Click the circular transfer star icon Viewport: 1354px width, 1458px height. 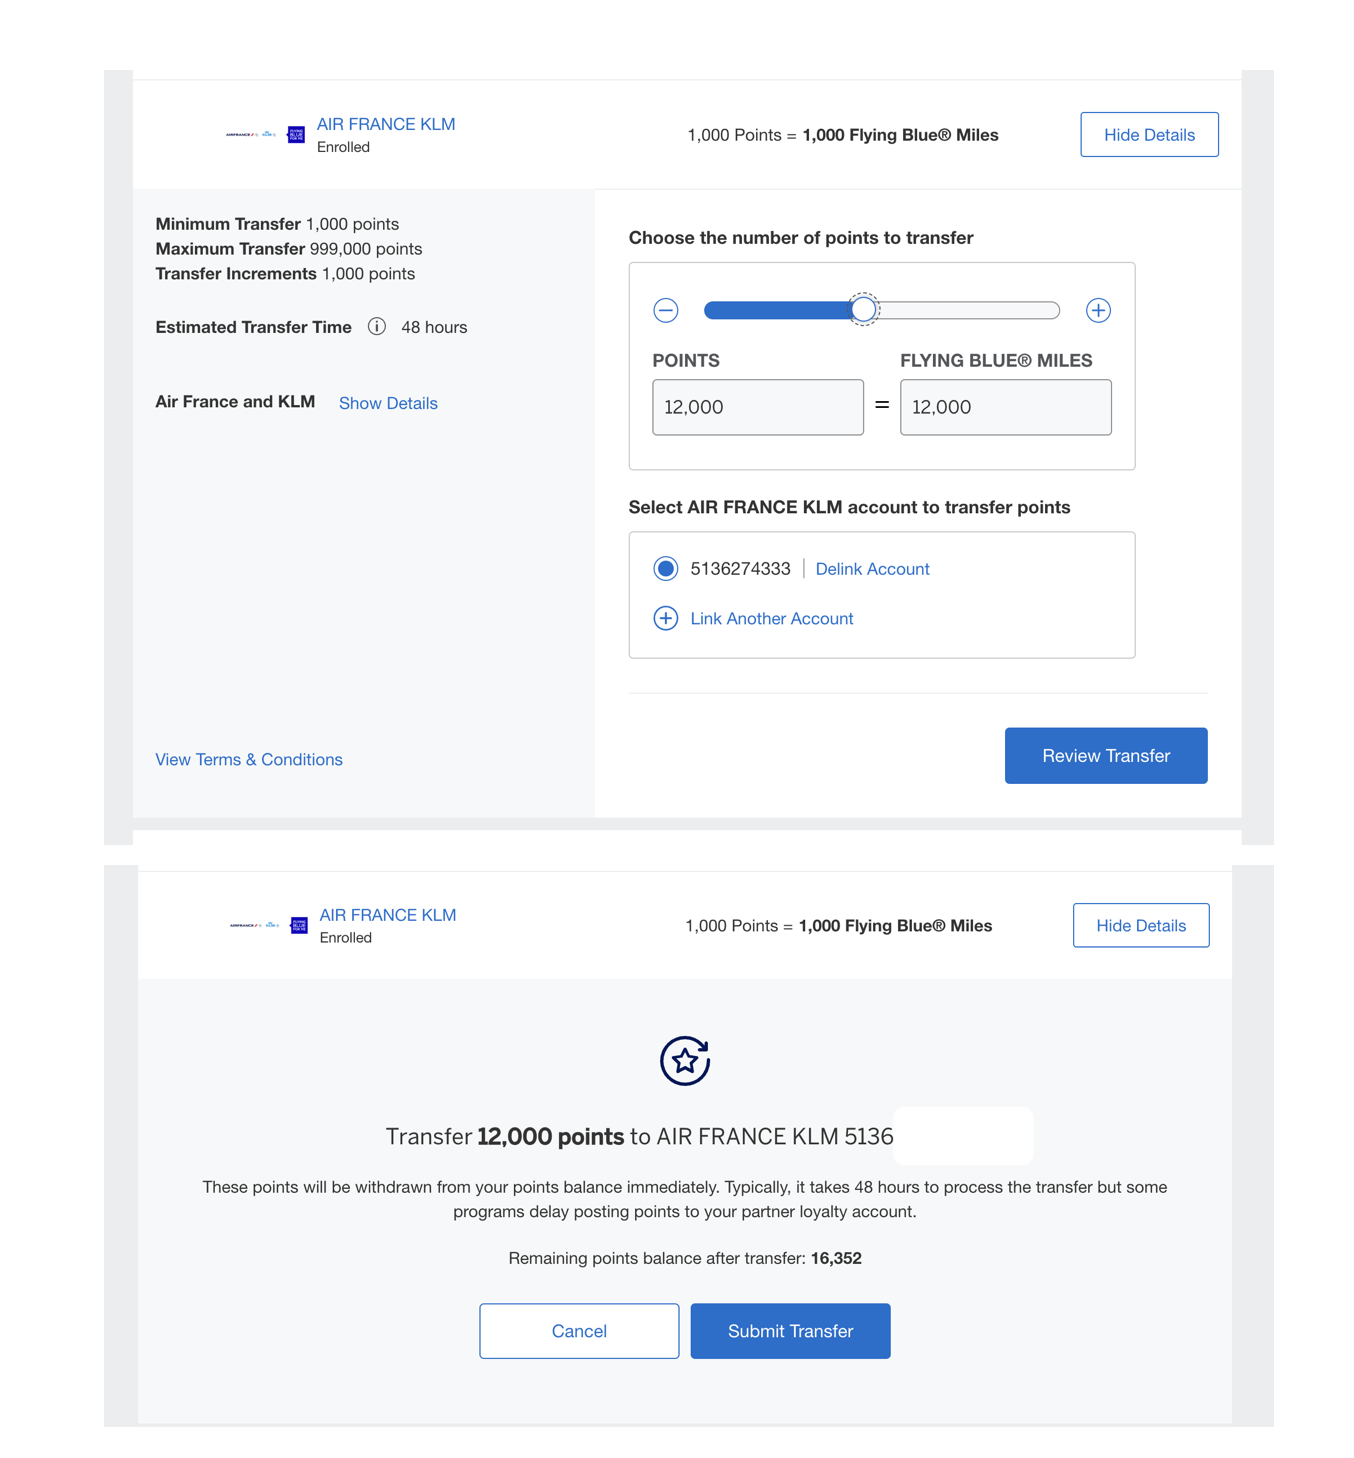[x=684, y=1062]
